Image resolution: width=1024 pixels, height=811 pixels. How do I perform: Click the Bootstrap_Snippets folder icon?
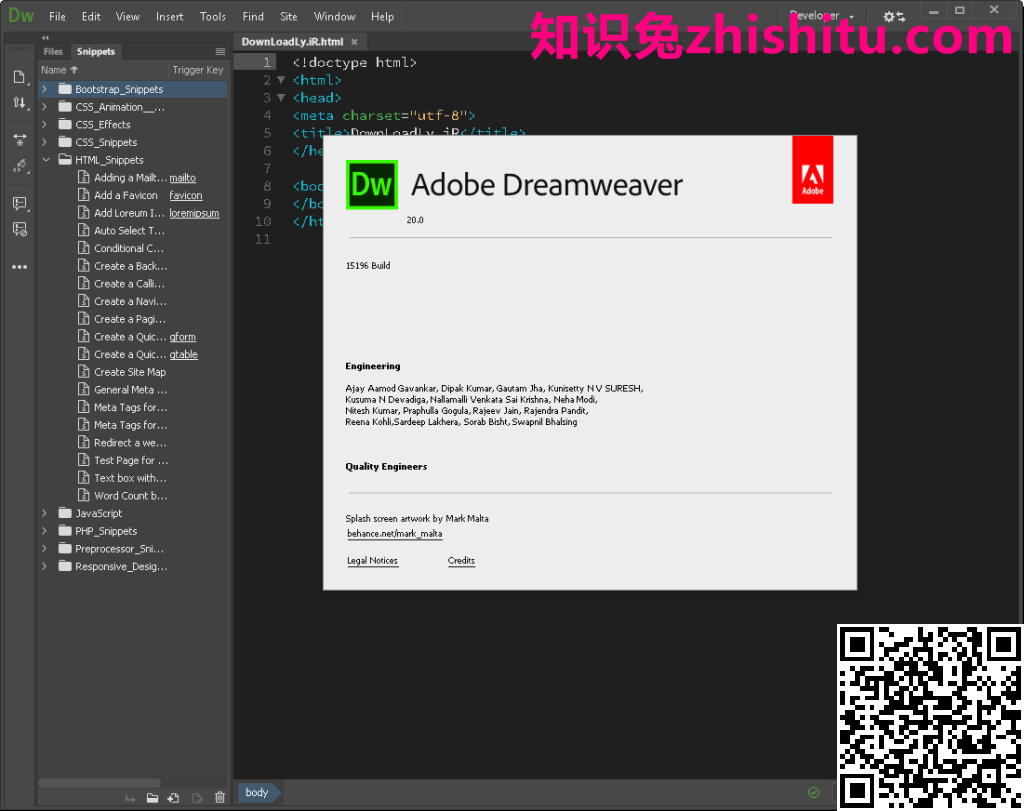tap(65, 89)
